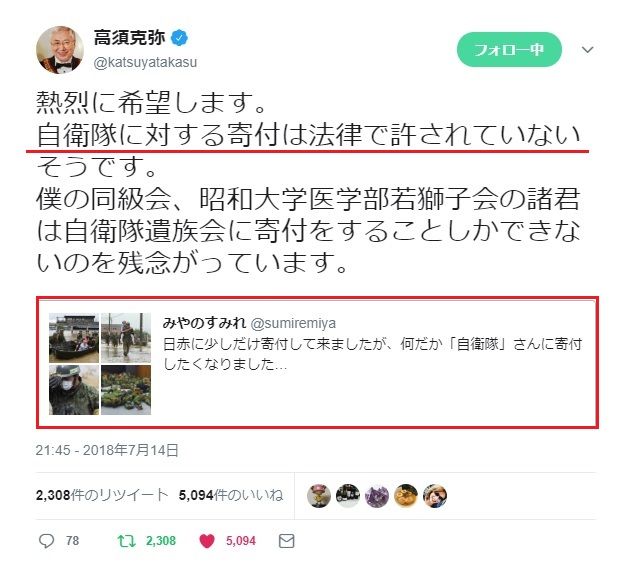Screen dimensions: 627x567
Task: Toggle the フォロー中 following button
Action: point(509,50)
